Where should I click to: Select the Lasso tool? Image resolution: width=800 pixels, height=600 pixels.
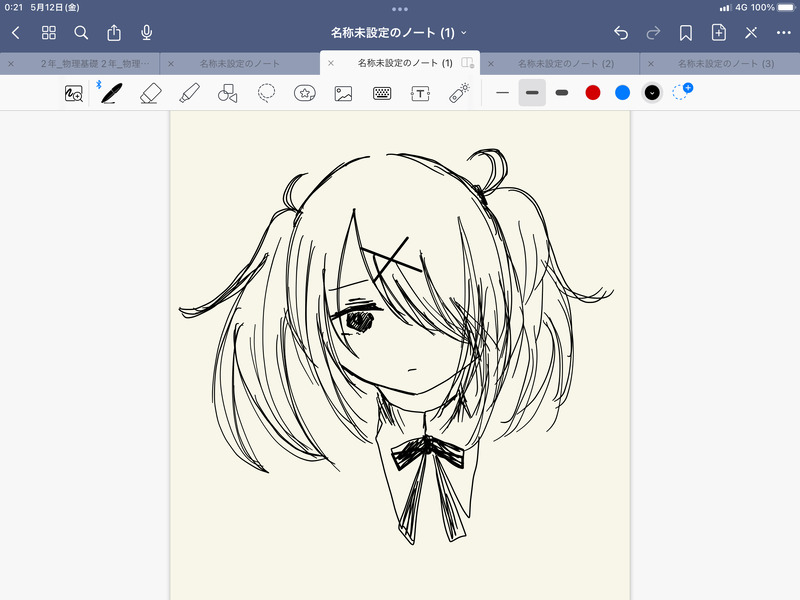pyautogui.click(x=266, y=93)
